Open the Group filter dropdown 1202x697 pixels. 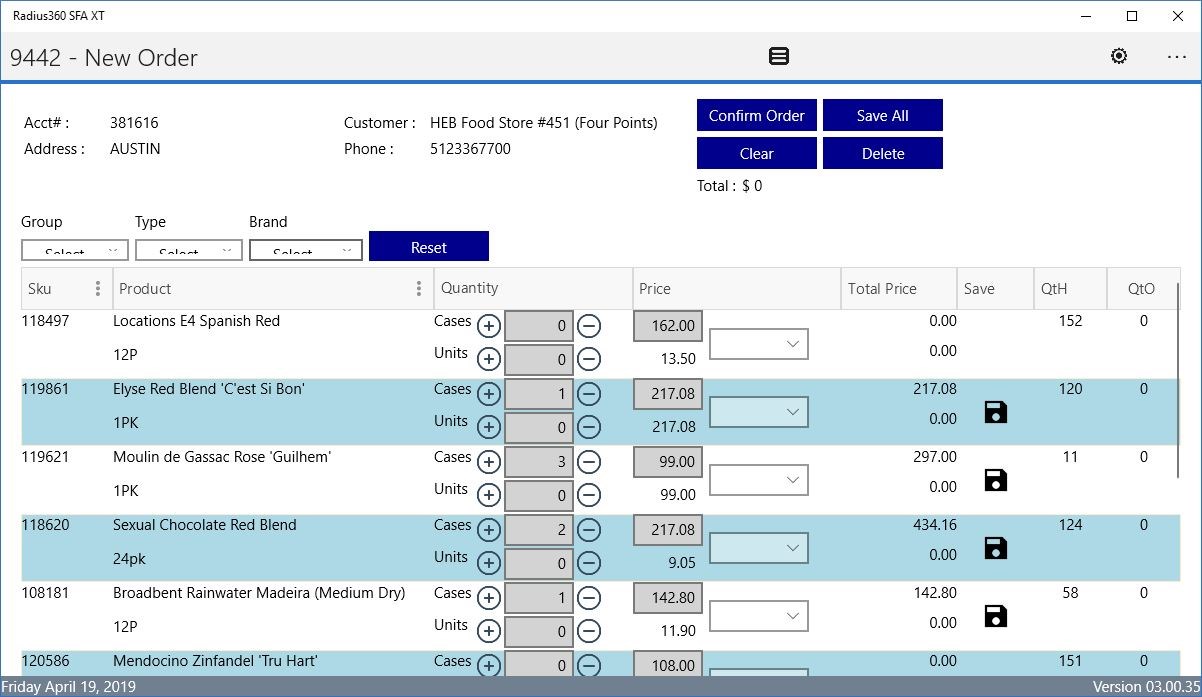coord(75,250)
